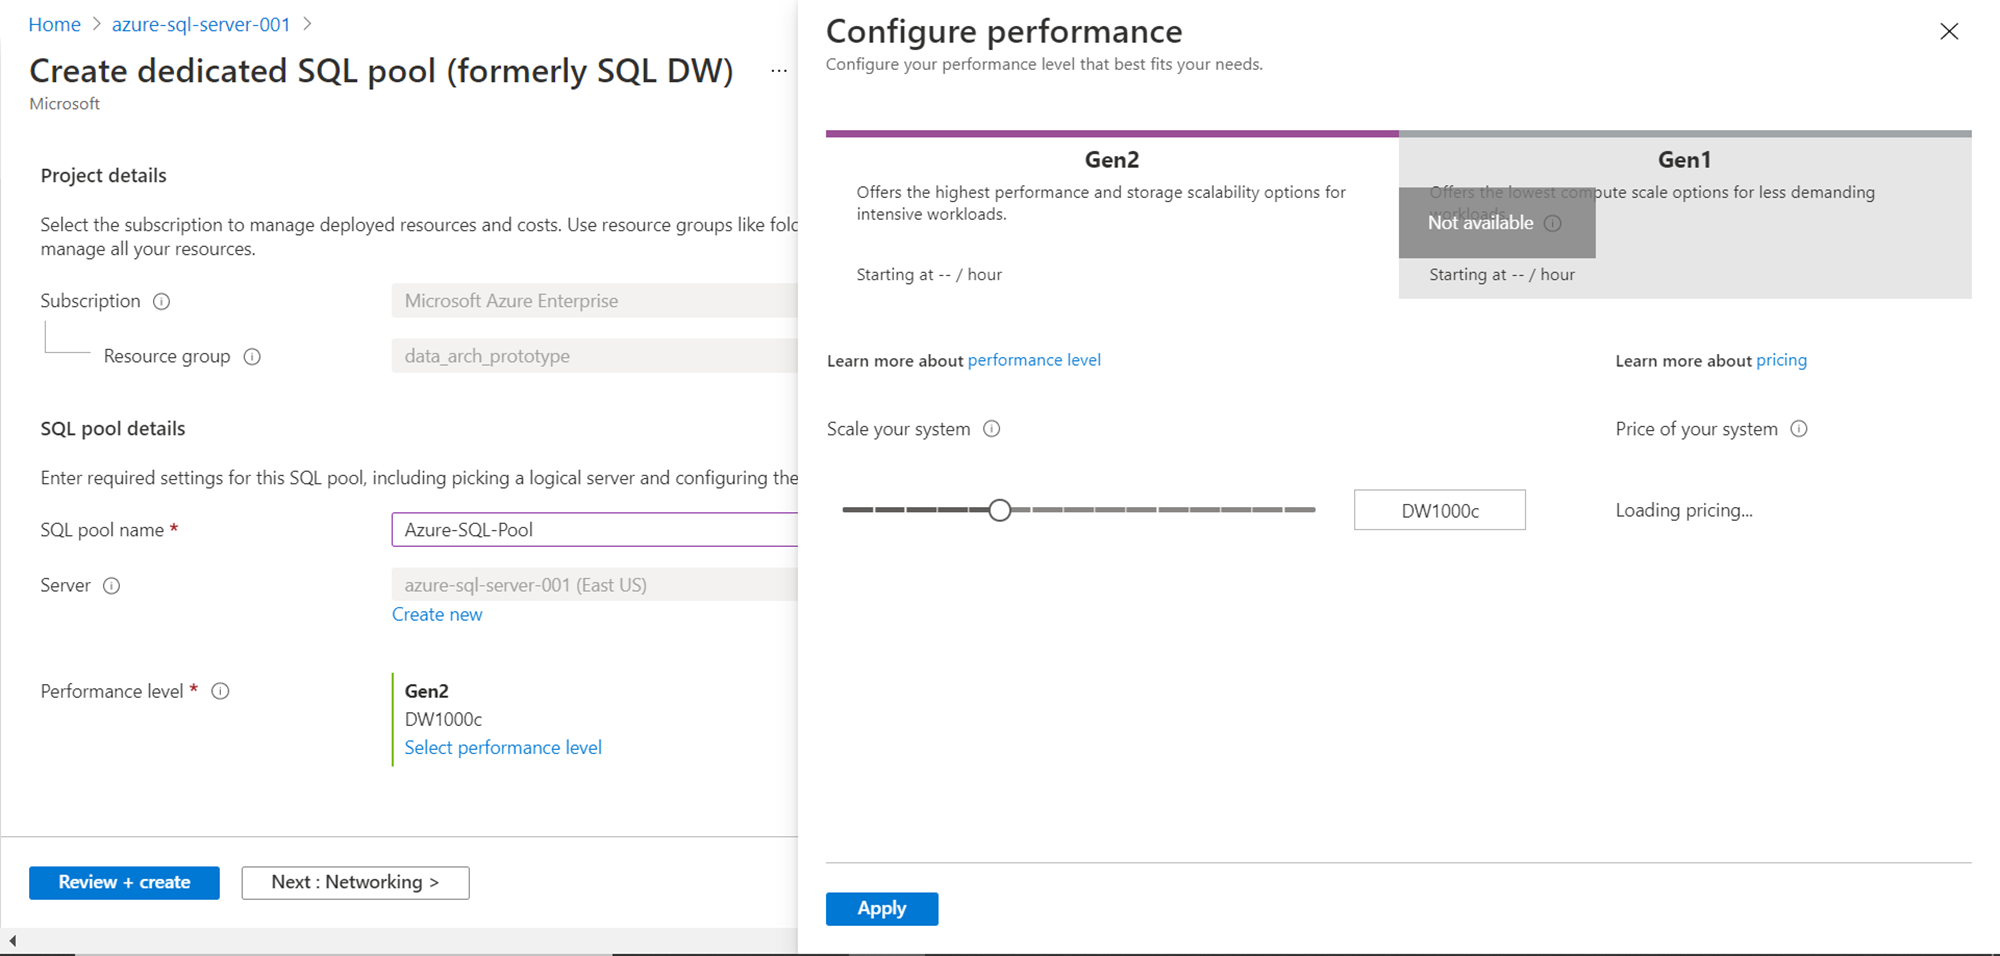Click Server info icon
2000x956 pixels.
112,586
